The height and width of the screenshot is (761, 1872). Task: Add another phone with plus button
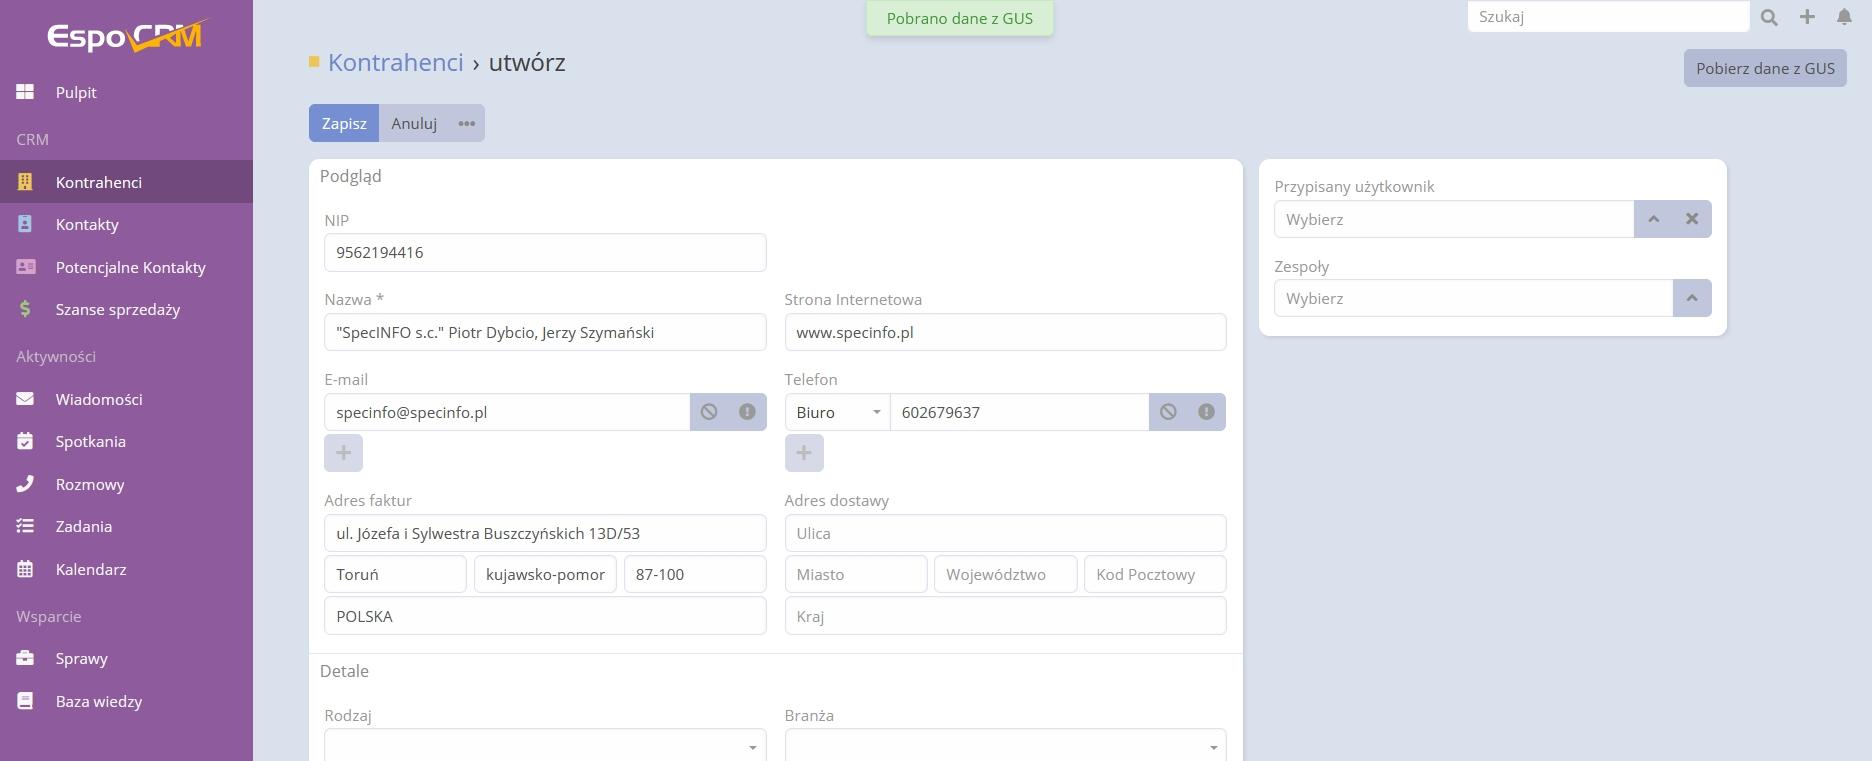[804, 453]
